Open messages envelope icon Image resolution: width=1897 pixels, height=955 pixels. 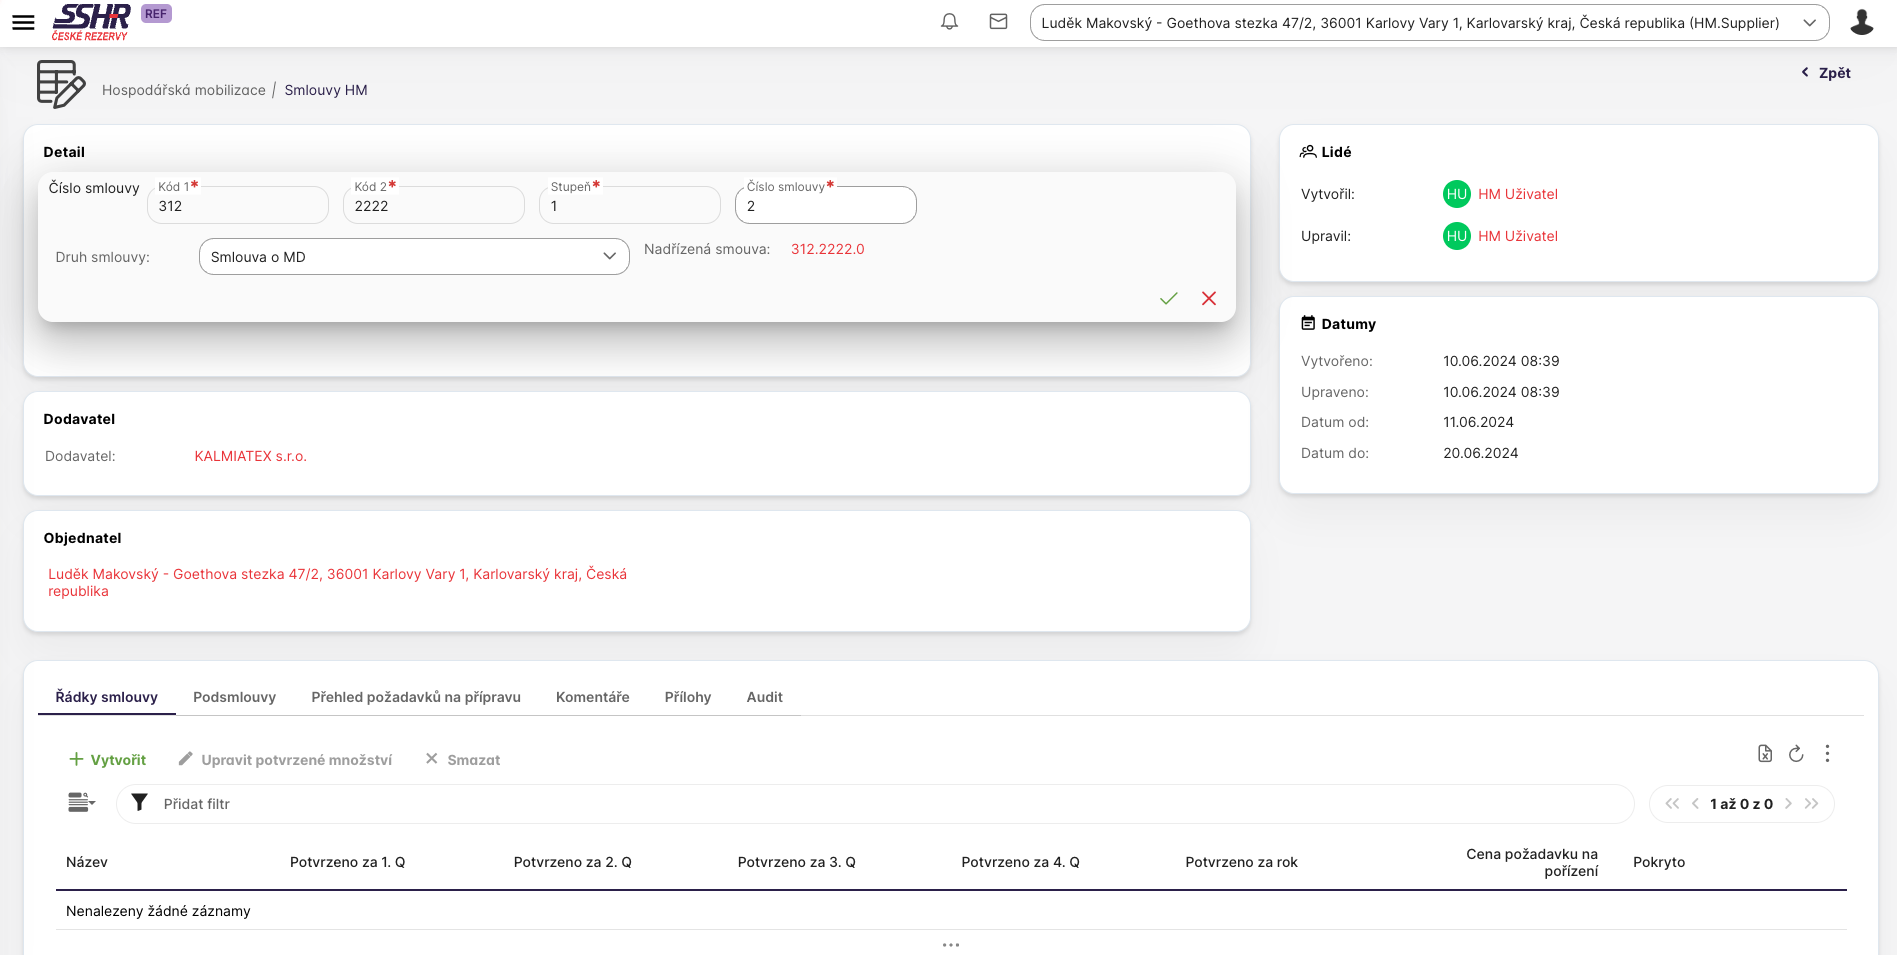pyautogui.click(x=998, y=22)
